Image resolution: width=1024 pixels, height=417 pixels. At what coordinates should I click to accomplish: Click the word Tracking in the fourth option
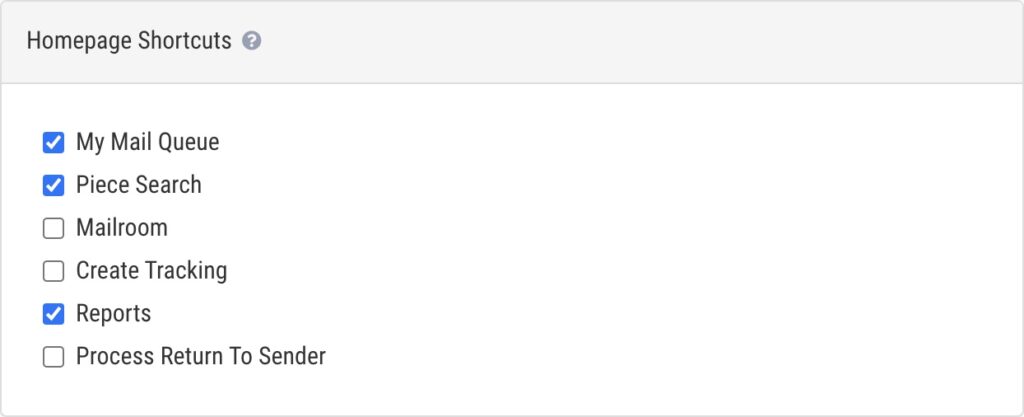click(187, 271)
